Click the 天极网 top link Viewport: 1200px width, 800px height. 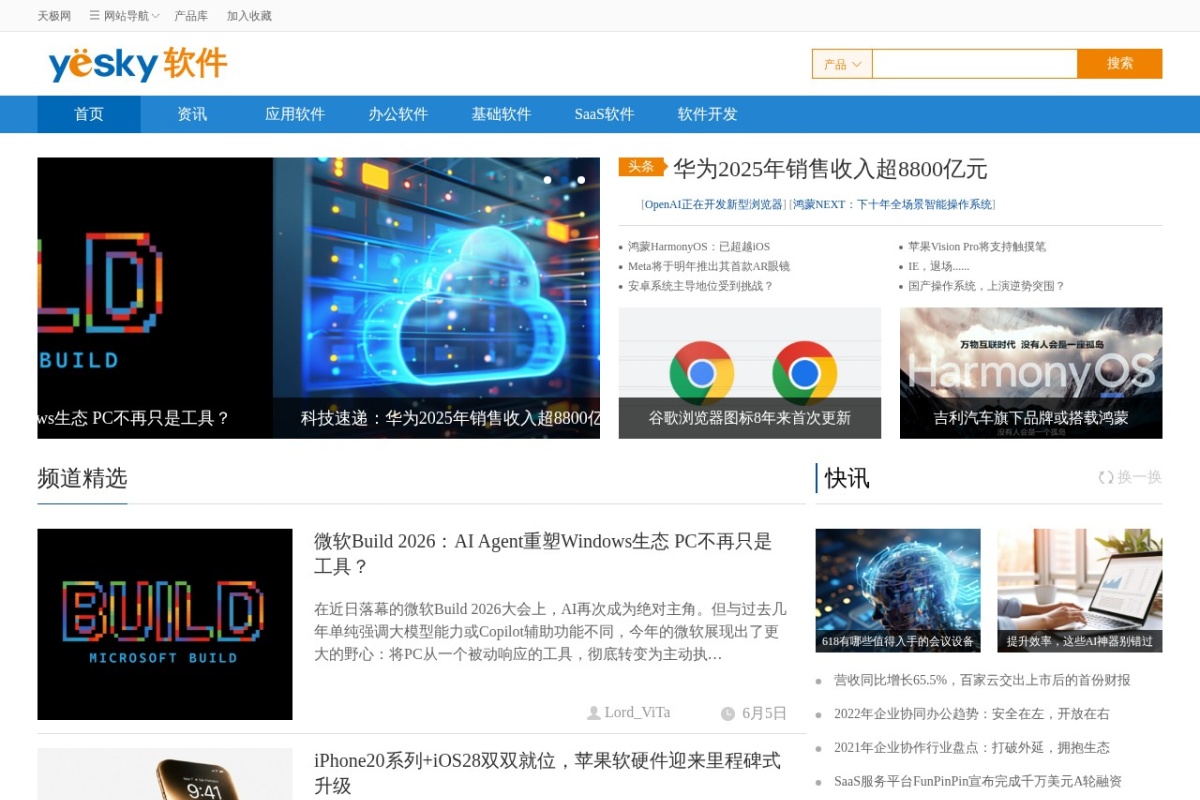(54, 16)
